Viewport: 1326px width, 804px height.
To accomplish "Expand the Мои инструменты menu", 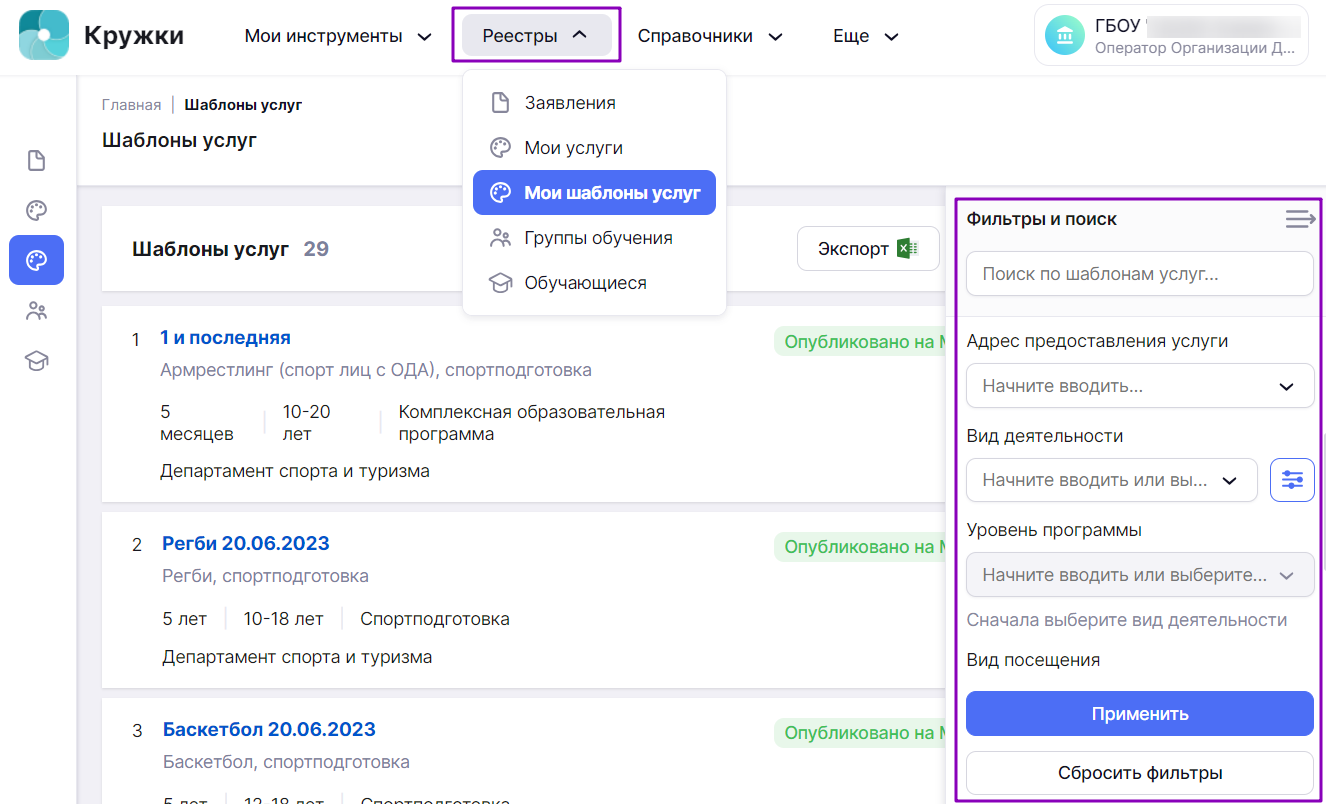I will [x=338, y=36].
